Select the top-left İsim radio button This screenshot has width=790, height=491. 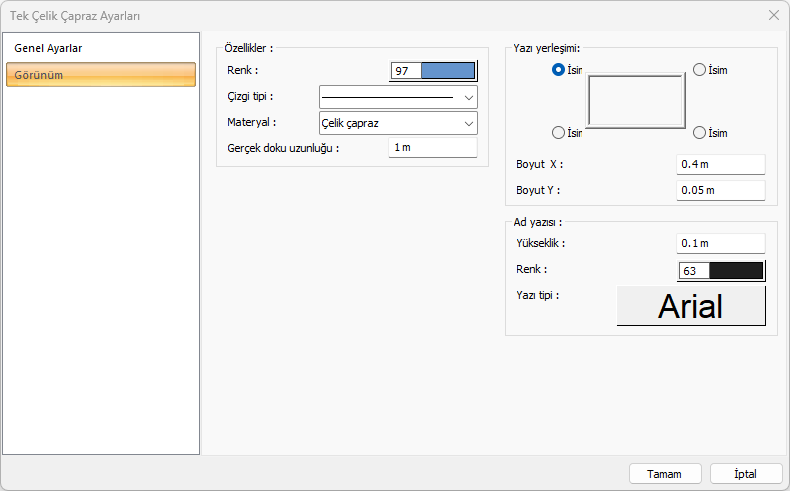(559, 70)
